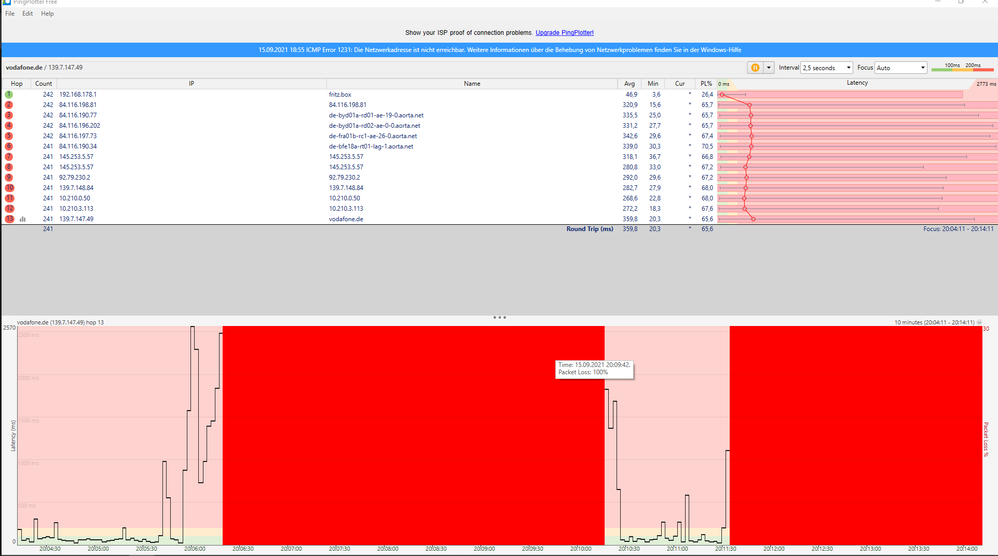Click the PL% value 70,5 for hop 6
This screenshot has width=998, height=556.
point(706,146)
